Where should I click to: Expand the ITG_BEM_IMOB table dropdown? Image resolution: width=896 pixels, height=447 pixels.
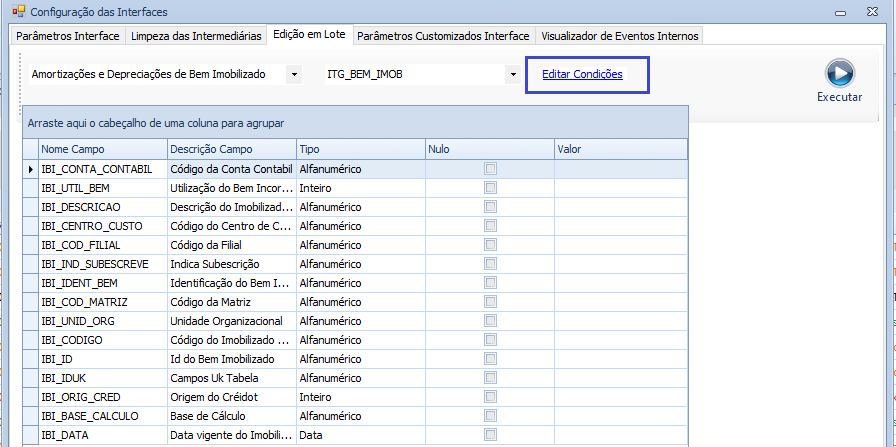[x=512, y=75]
